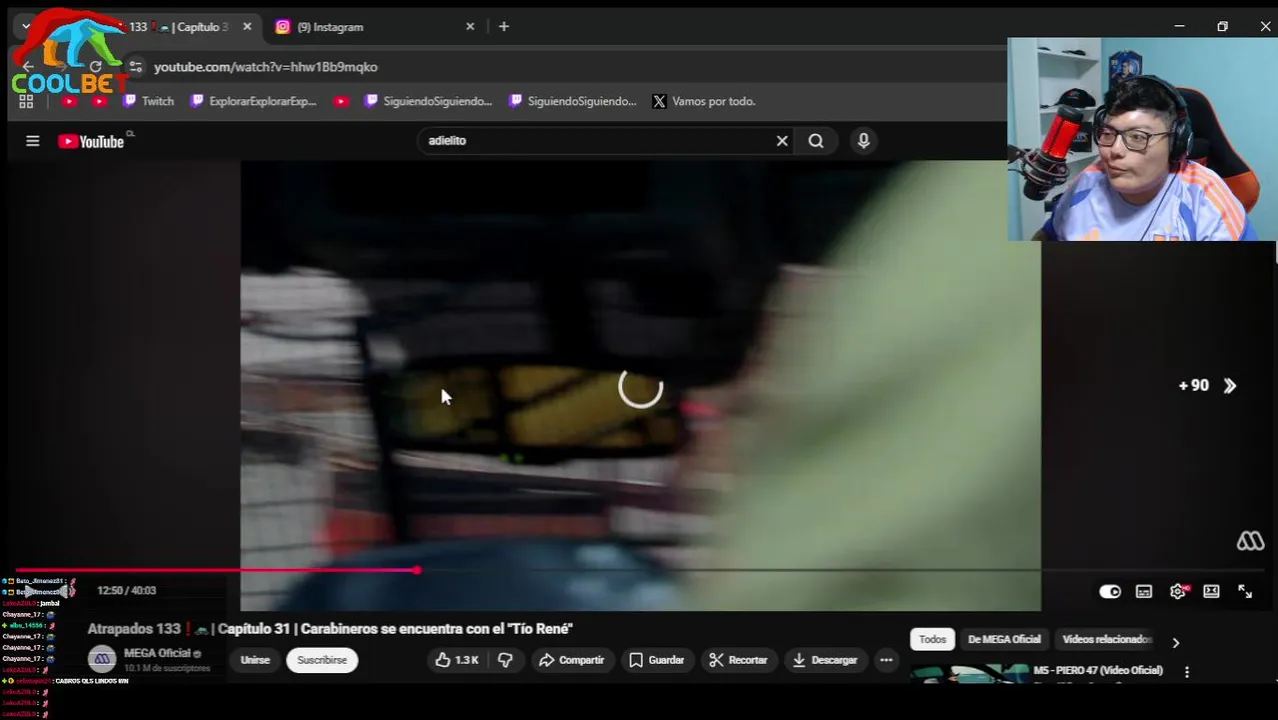Screen dimensions: 1278x720
Task: Open first SiguiendoSiguiendo... bookmark
Action: coord(428,101)
